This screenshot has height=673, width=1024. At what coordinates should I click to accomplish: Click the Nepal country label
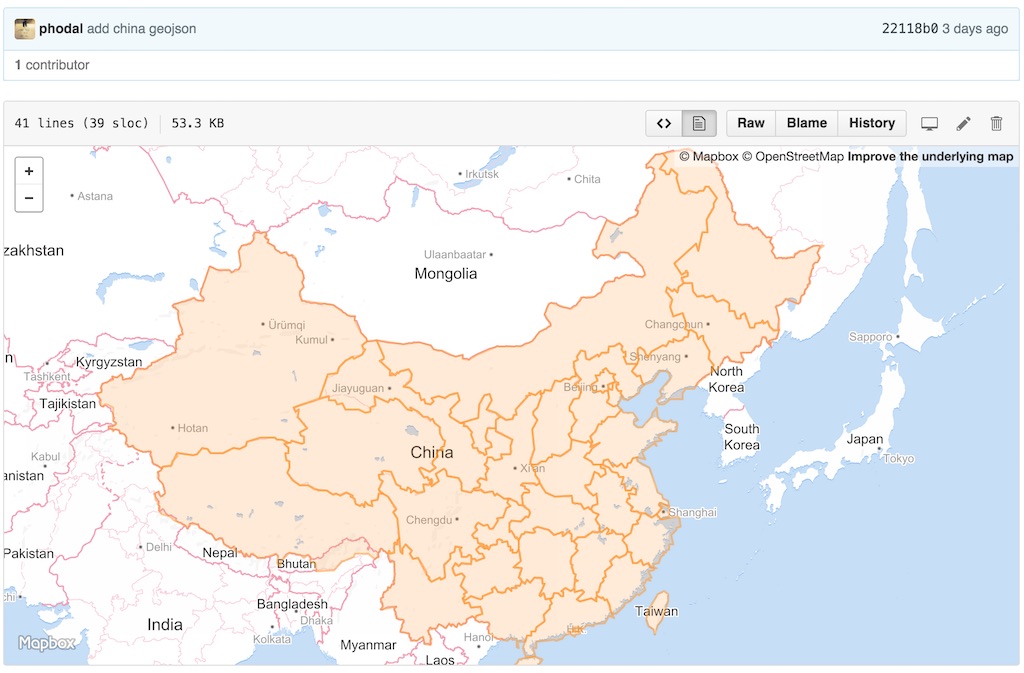[220, 553]
